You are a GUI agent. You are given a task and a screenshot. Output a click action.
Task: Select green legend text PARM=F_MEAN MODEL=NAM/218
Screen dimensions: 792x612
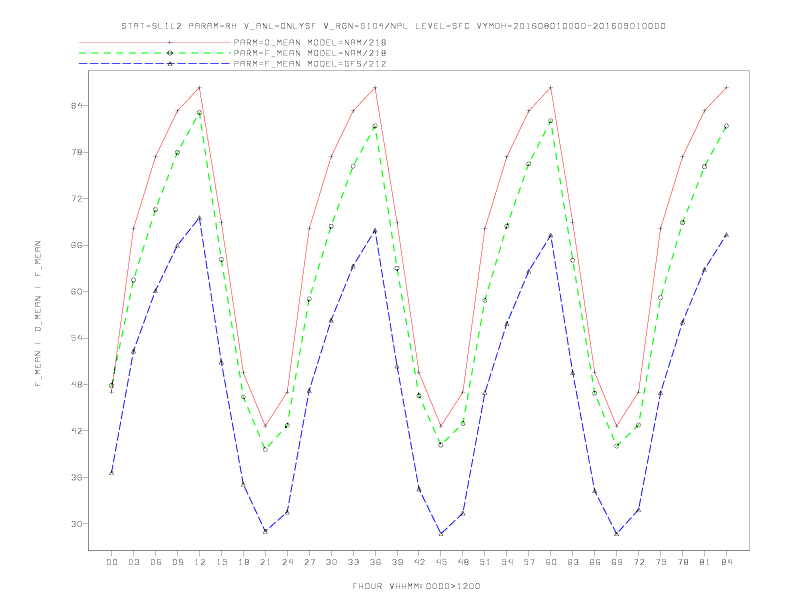310,53
